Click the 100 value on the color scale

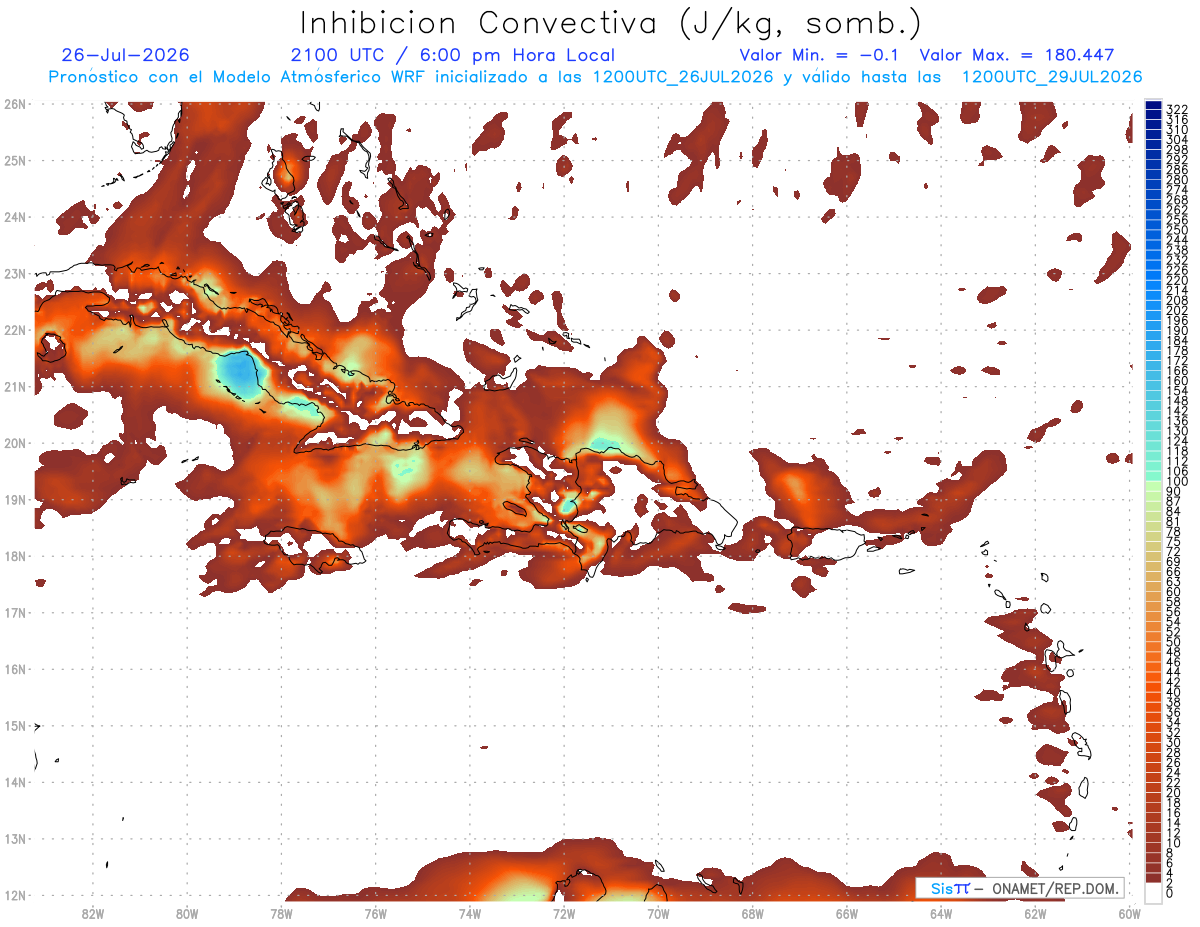click(x=1177, y=481)
